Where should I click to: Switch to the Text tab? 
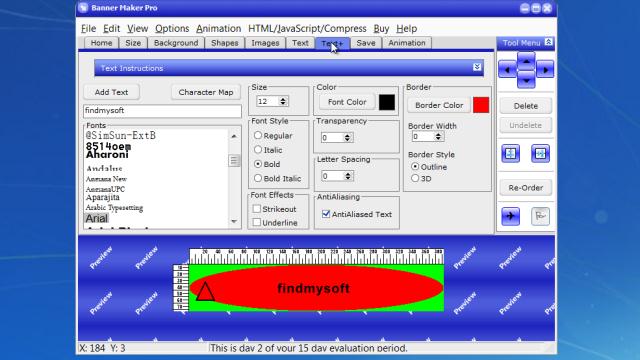pos(300,43)
